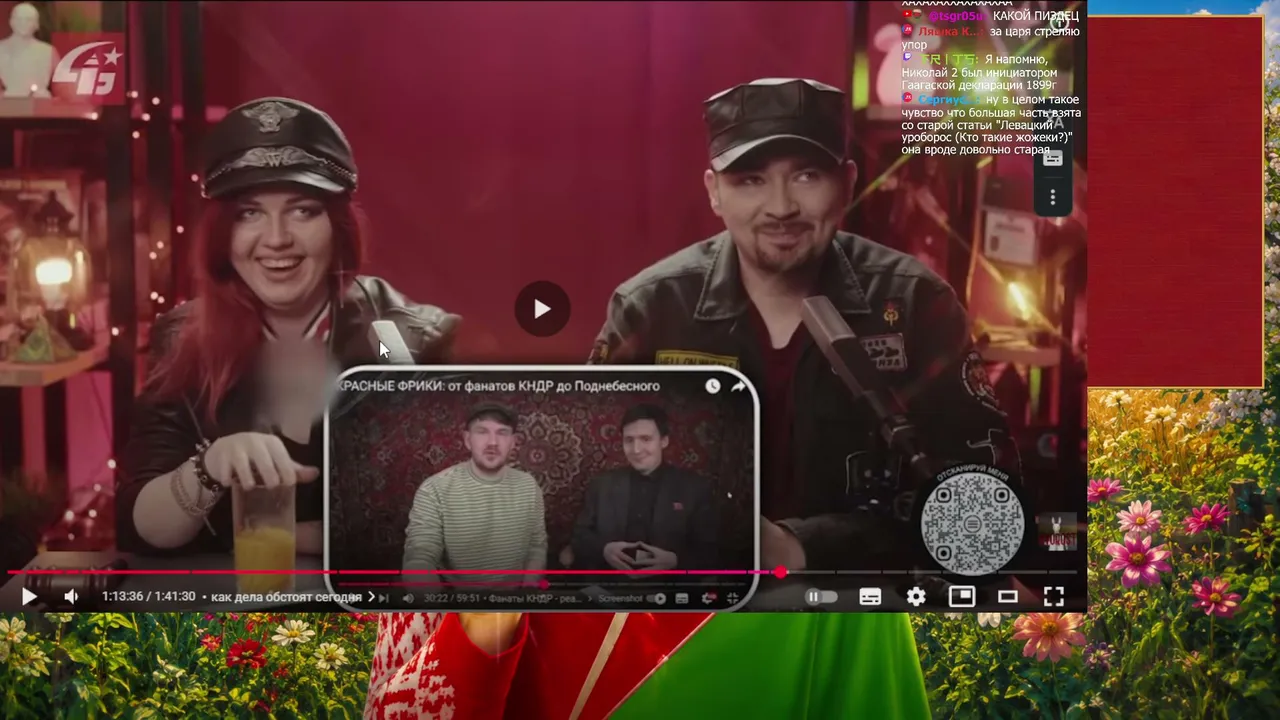This screenshot has width=1280, height=720.
Task: Click the embedded video's next-track button
Action: point(383,598)
